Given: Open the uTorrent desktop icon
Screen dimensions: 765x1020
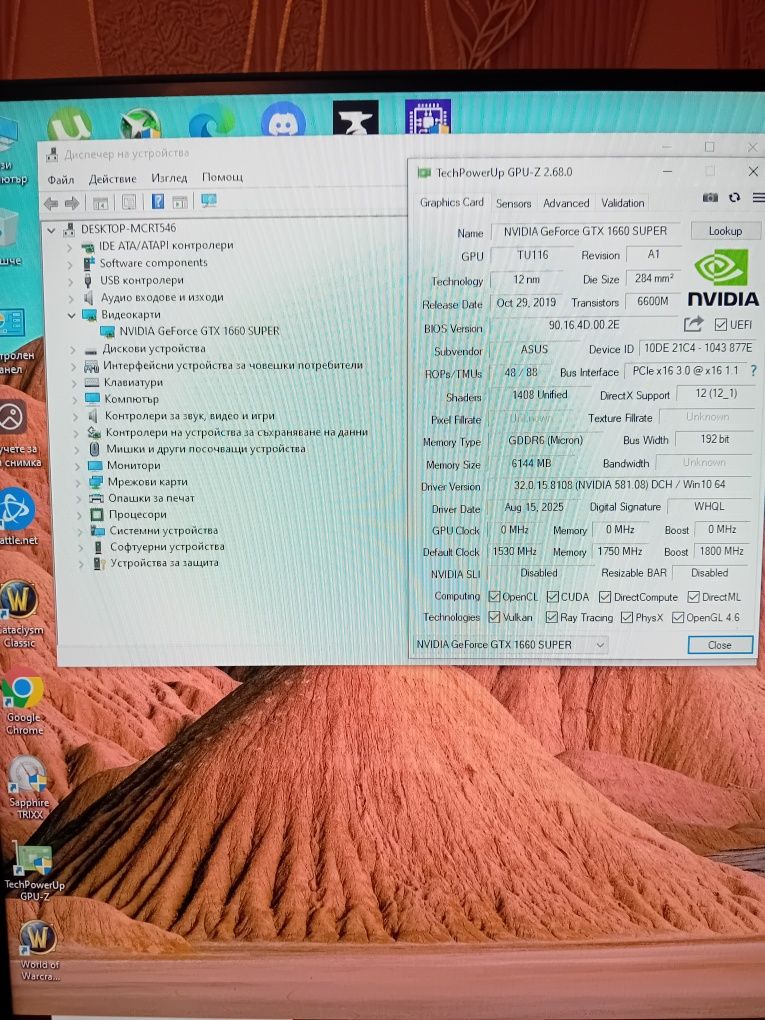Looking at the screenshot, I should [70, 124].
